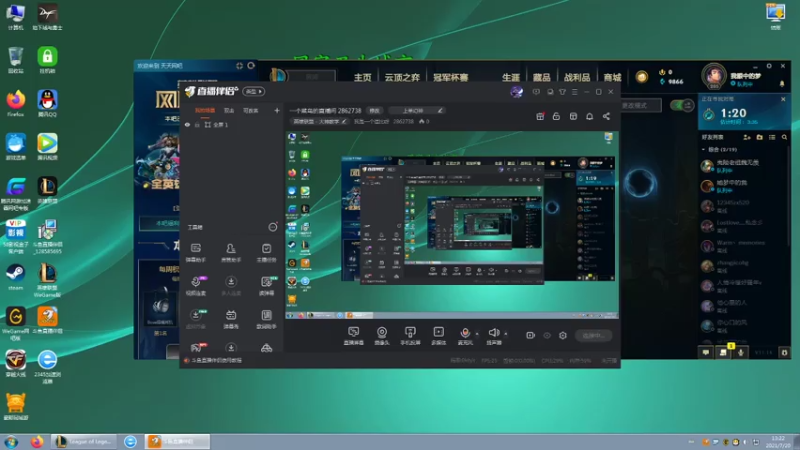Open 主播任务 tool in toolbox
800x450 pixels.
(266, 253)
